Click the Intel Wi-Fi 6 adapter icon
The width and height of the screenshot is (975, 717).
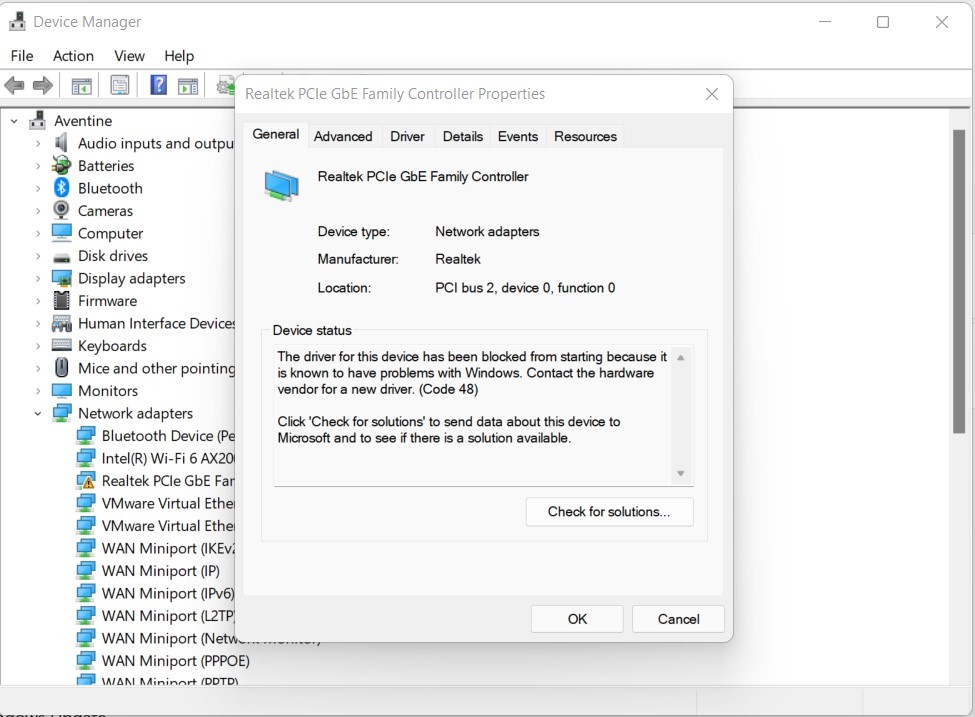coord(85,458)
